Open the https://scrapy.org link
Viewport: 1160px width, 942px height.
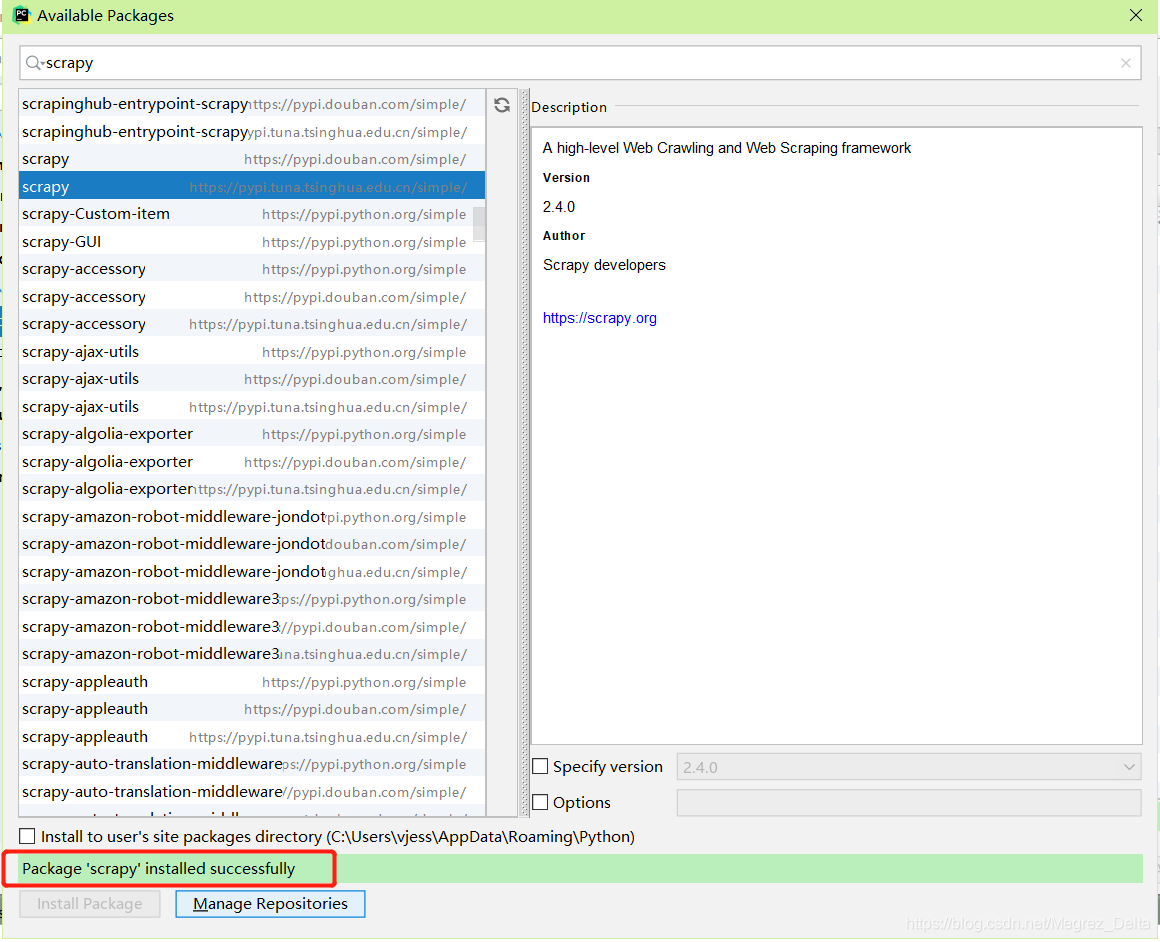[599, 318]
